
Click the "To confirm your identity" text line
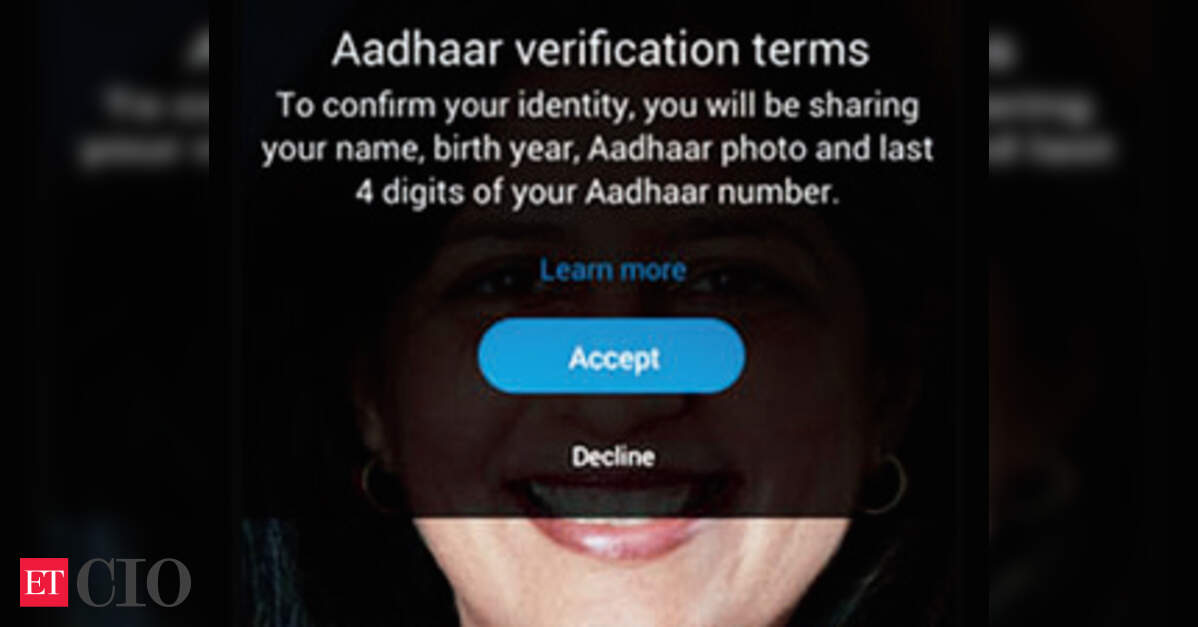pos(597,105)
